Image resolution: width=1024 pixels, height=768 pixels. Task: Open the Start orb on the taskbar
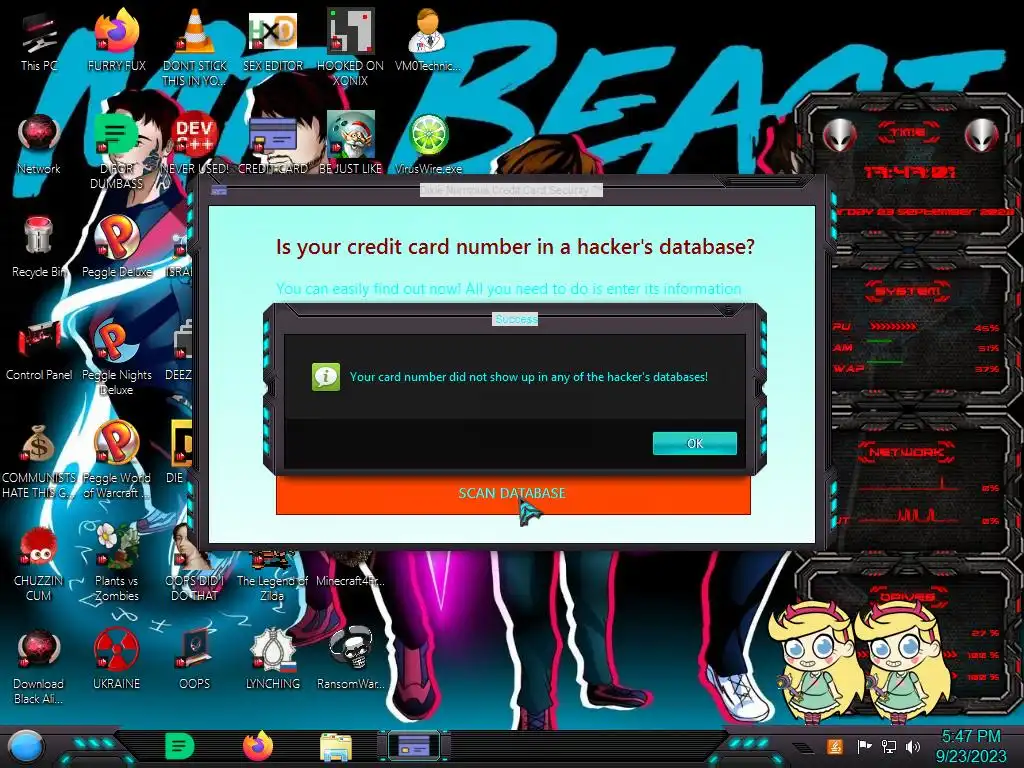pyautogui.click(x=26, y=747)
